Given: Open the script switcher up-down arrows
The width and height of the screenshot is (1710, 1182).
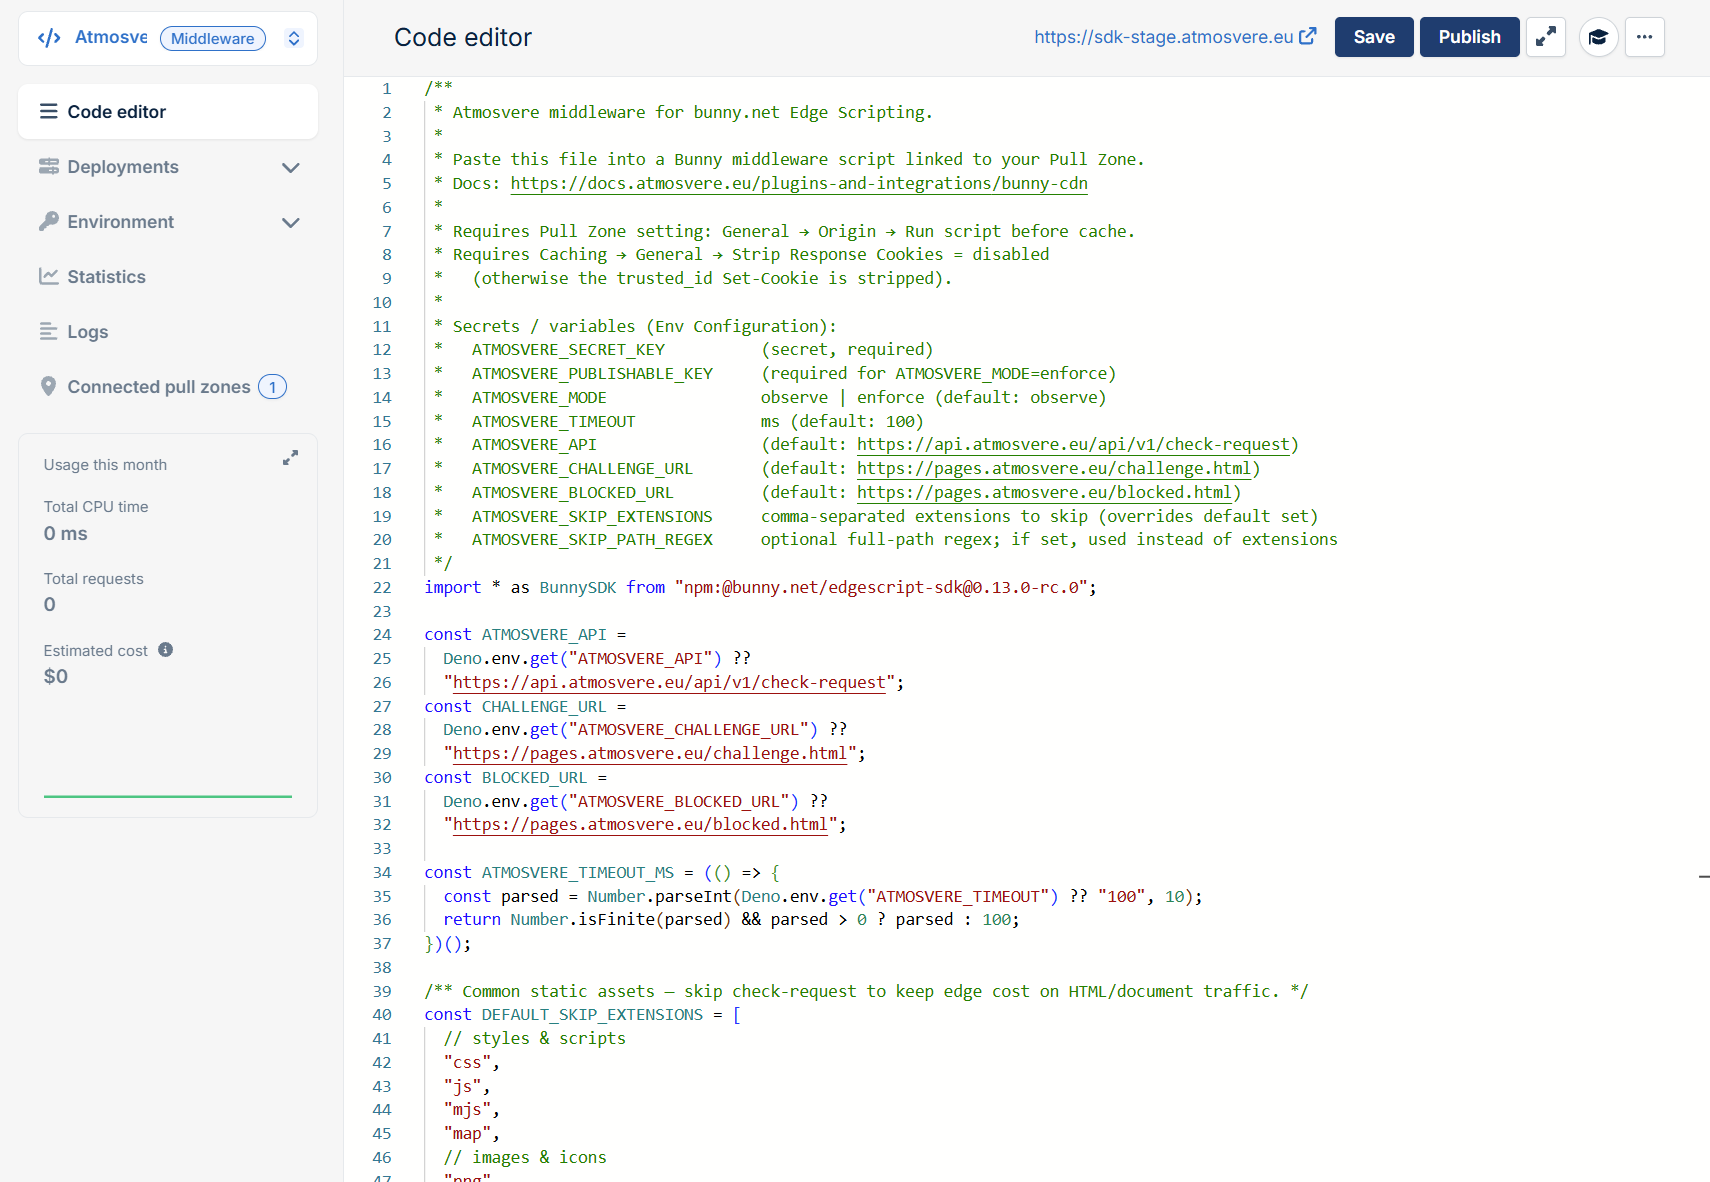Looking at the screenshot, I should click(294, 38).
